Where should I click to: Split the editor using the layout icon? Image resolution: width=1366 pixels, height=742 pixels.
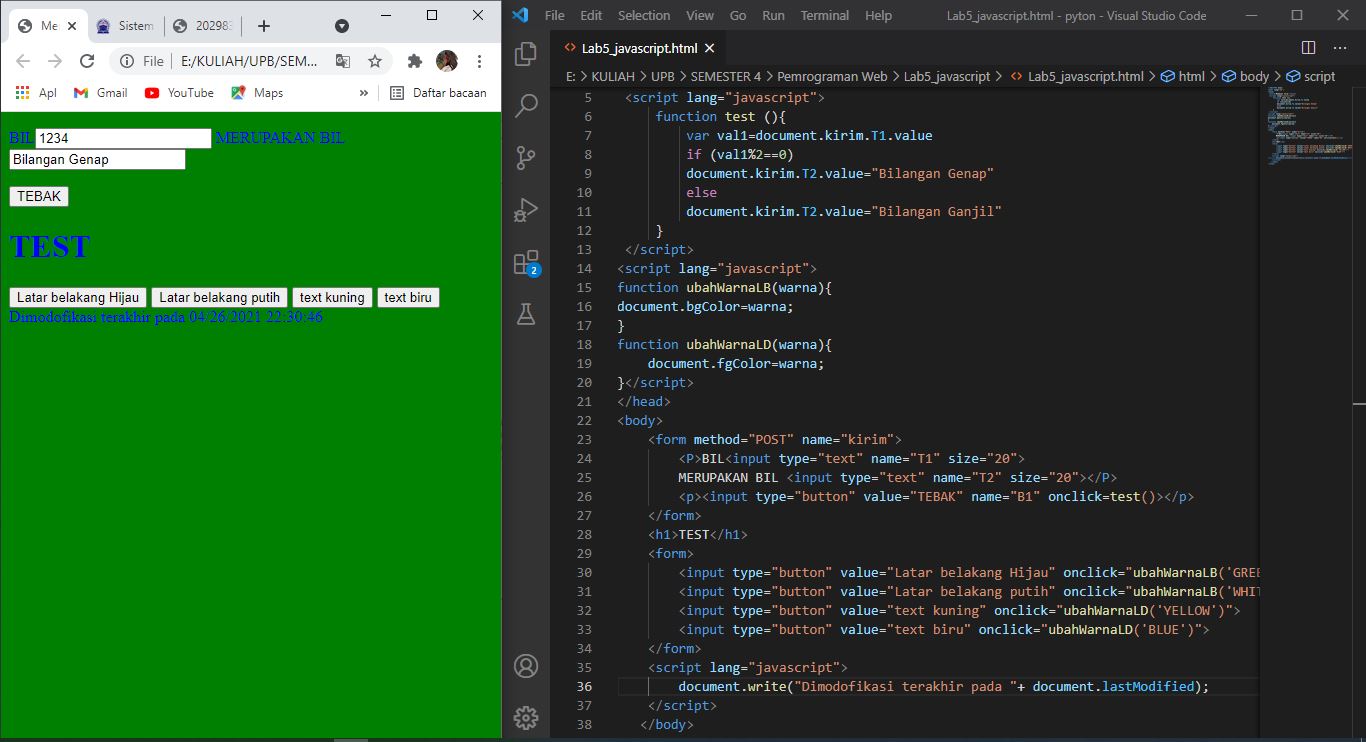(x=1308, y=46)
